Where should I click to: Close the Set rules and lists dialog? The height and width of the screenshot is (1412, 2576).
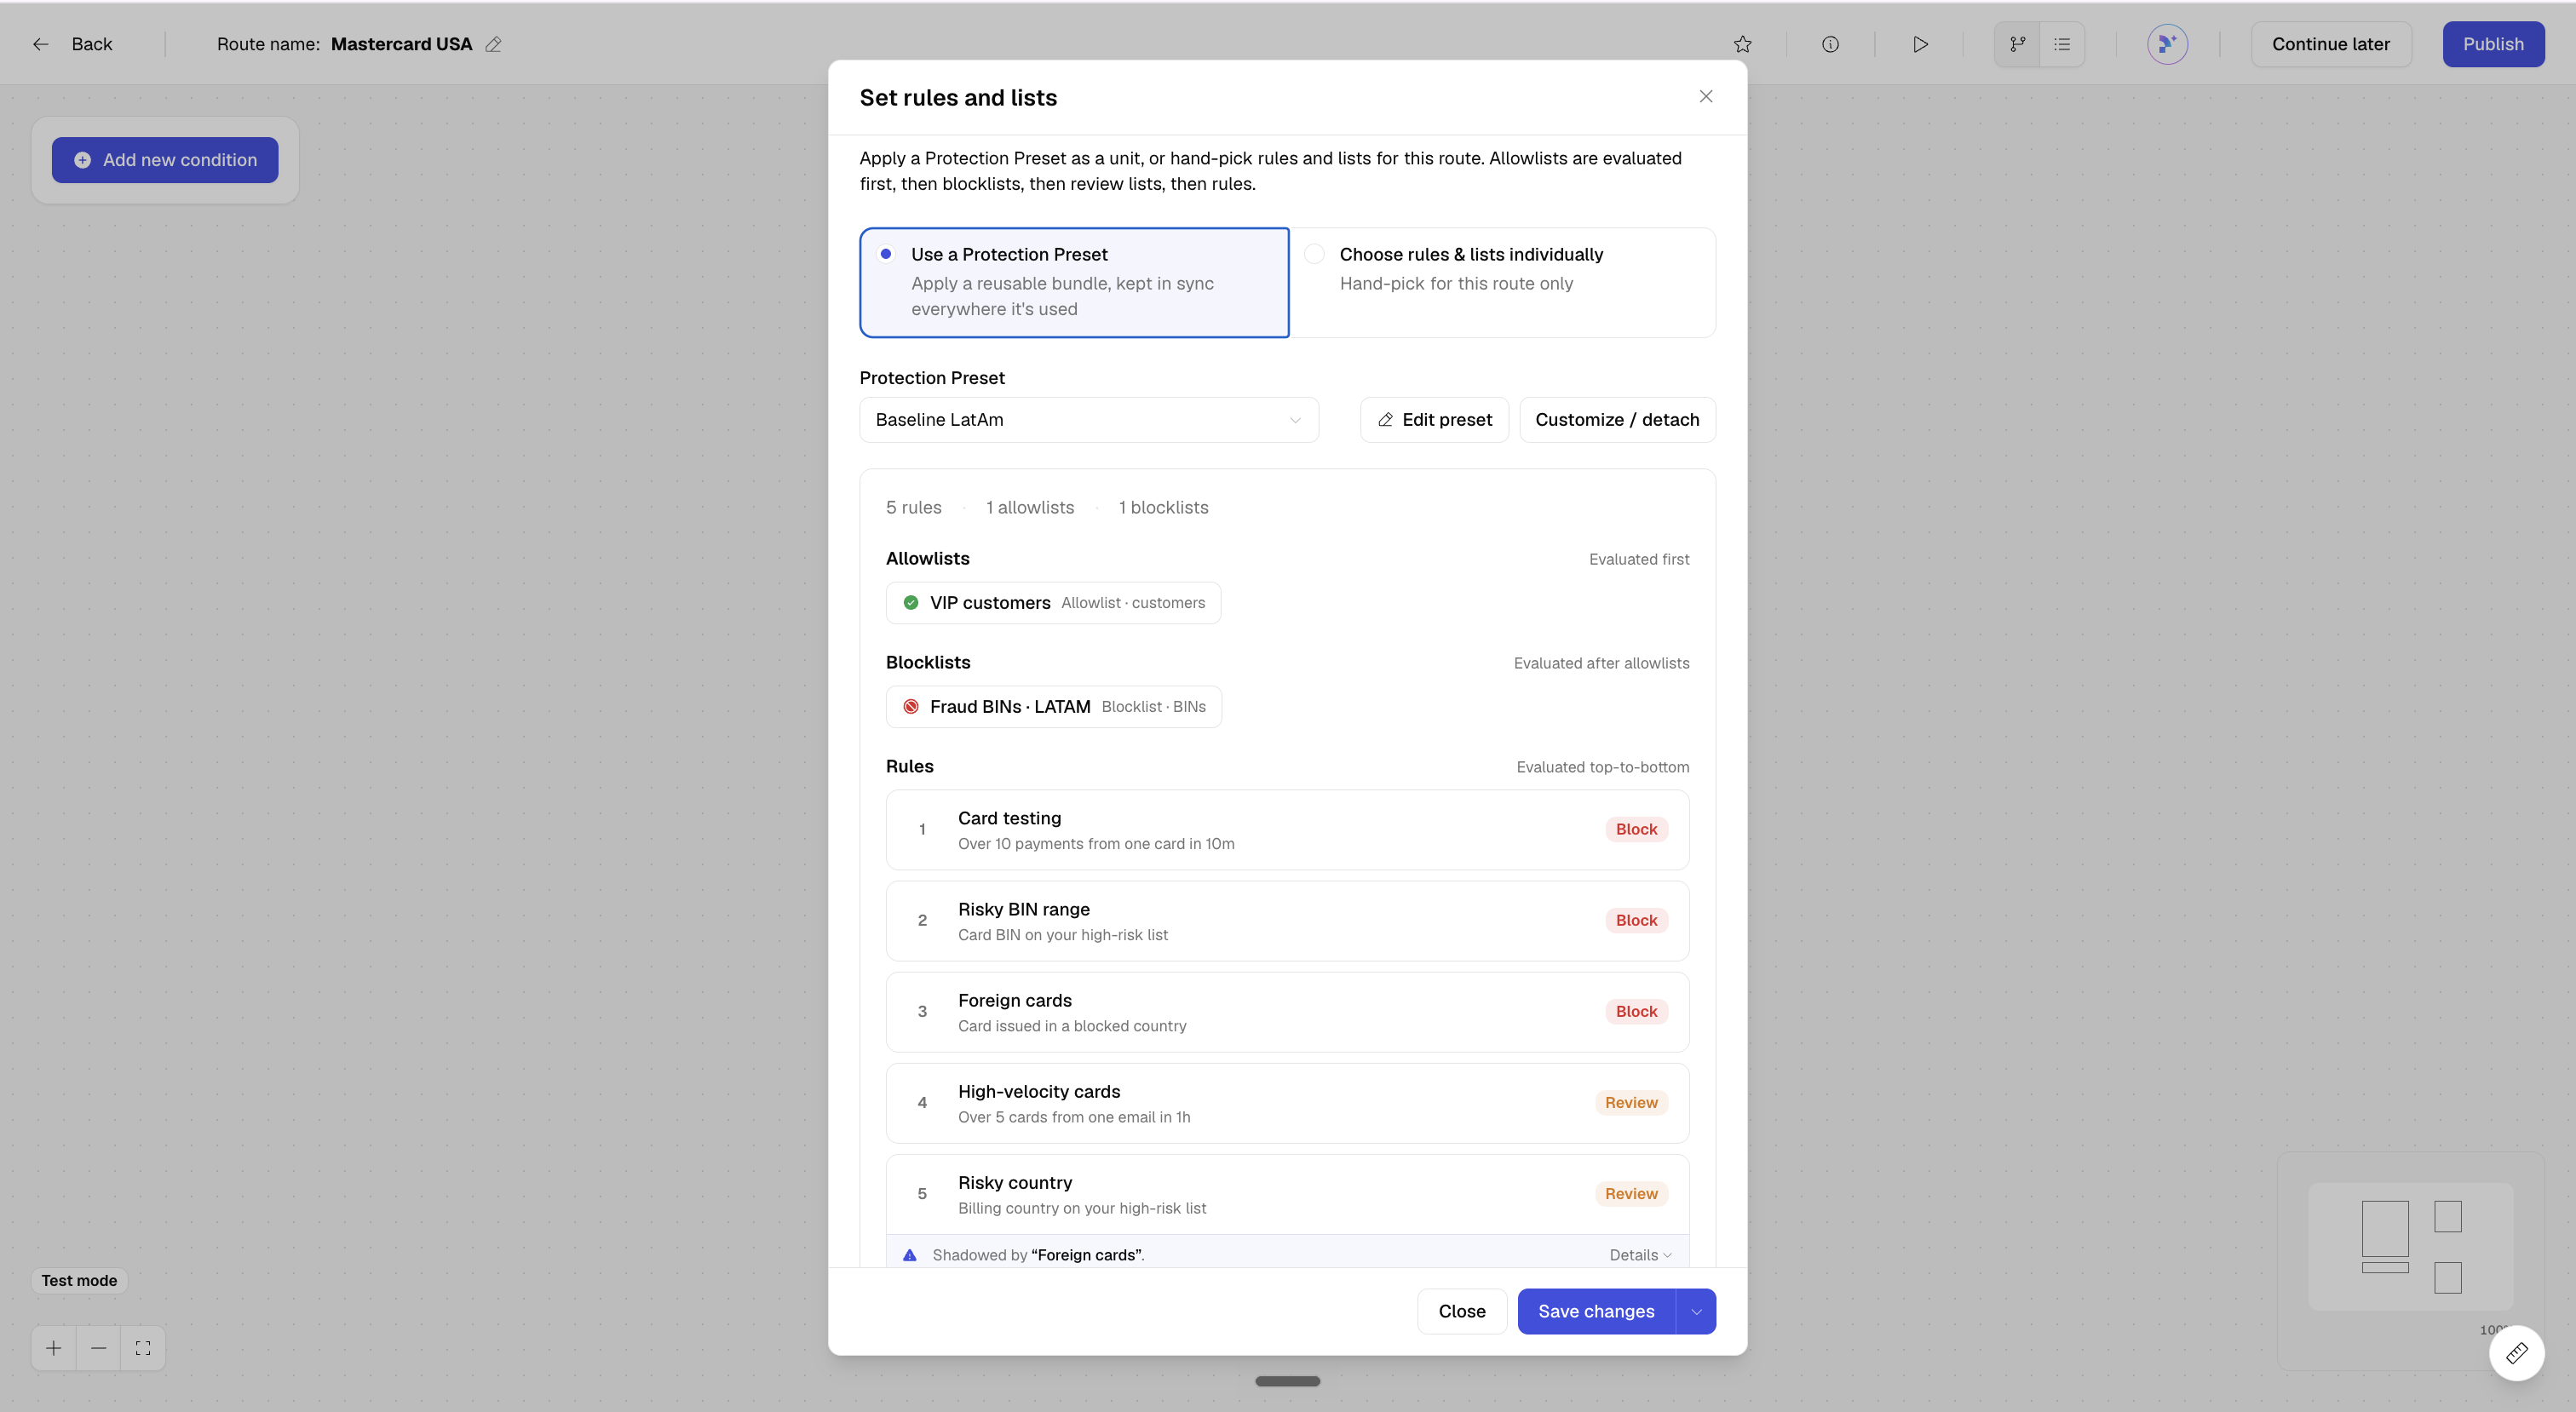(x=1706, y=97)
